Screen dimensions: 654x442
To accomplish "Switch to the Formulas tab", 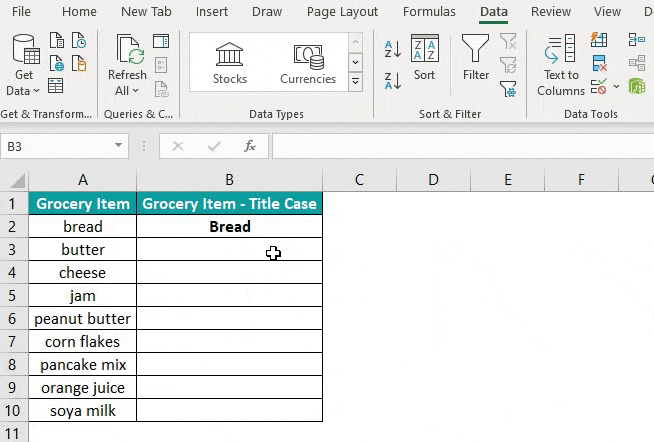I will point(429,12).
